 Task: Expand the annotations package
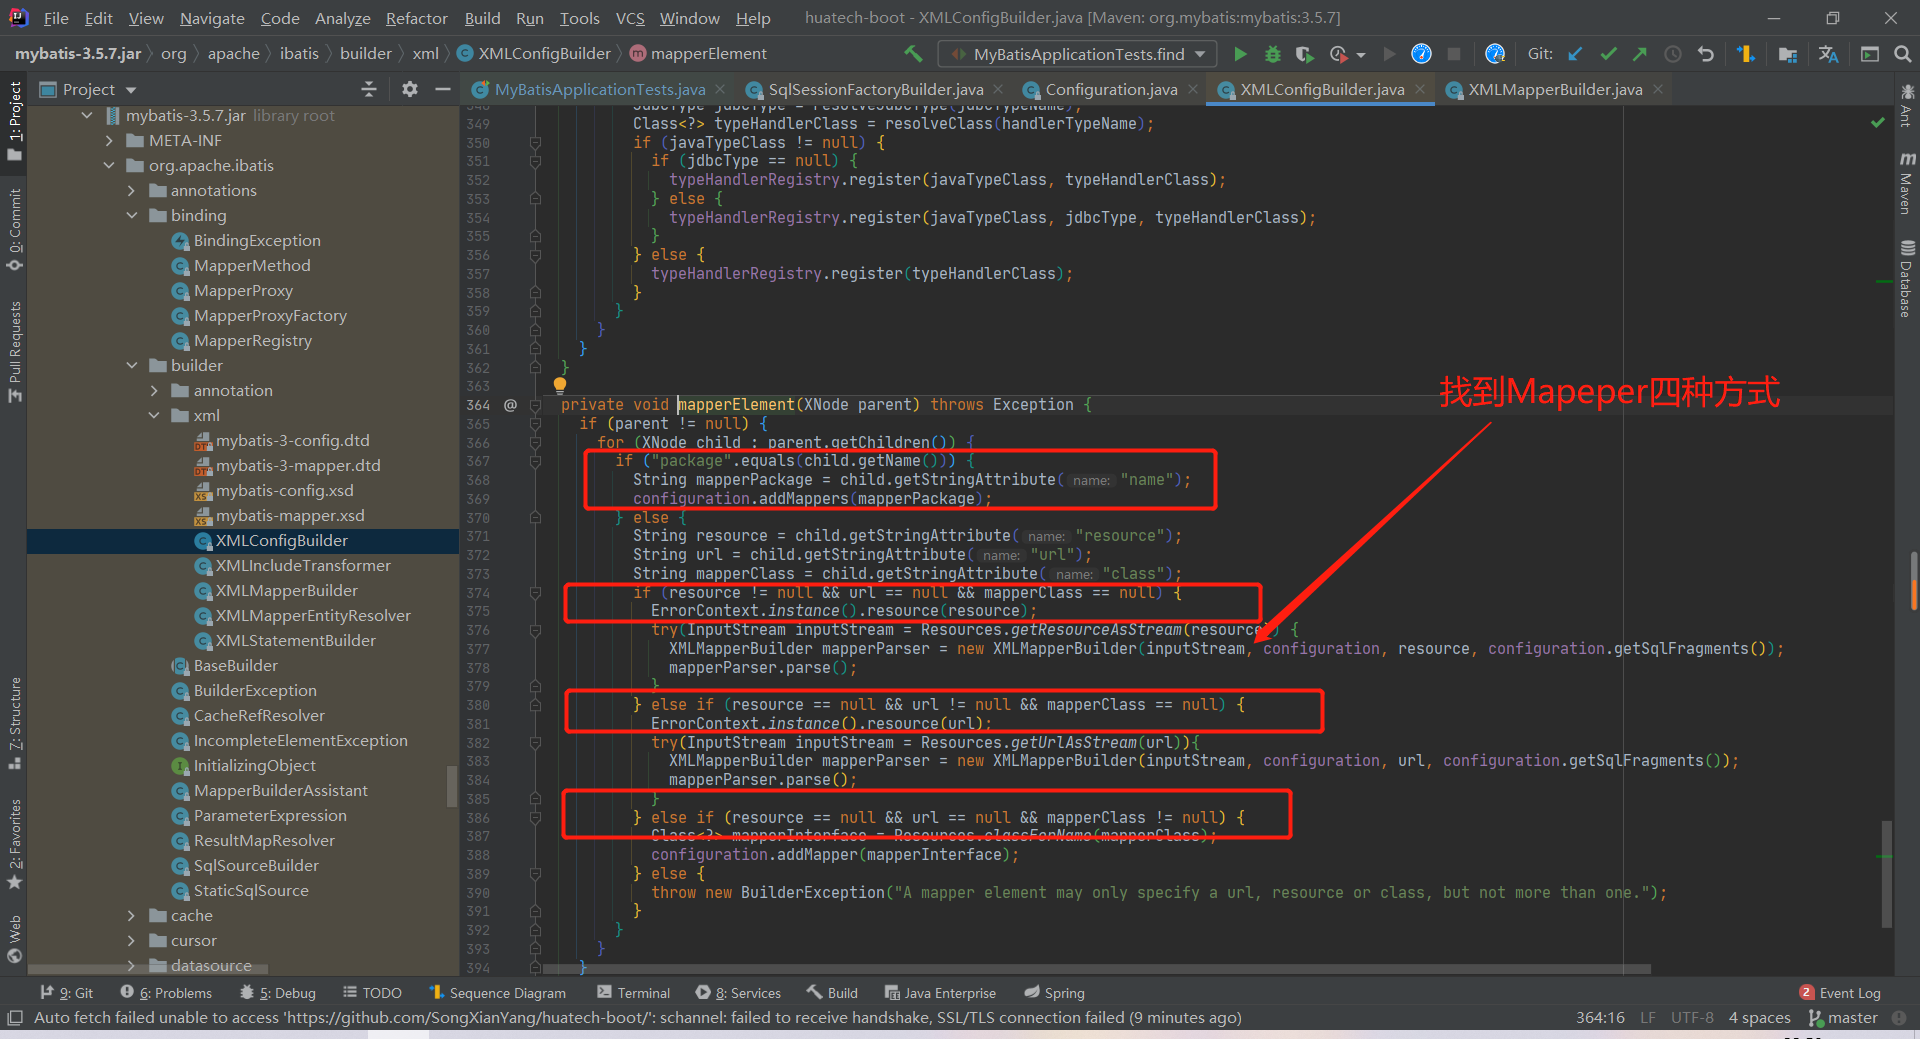click(131, 191)
